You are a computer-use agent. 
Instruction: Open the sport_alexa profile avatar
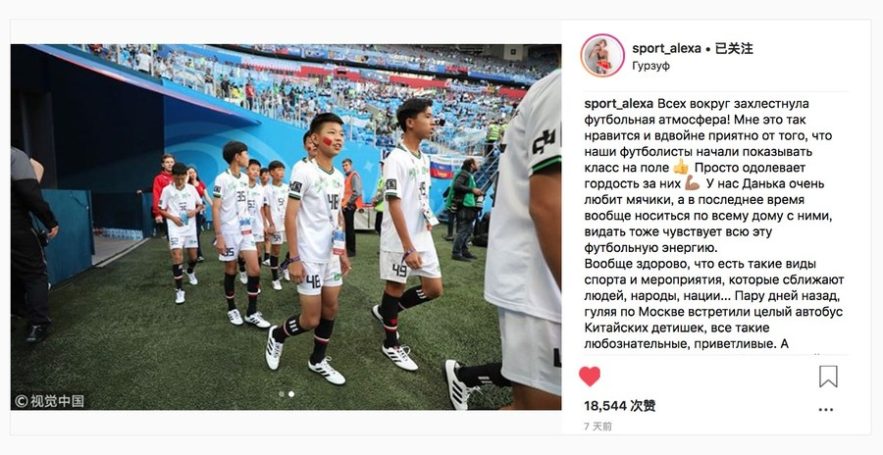603,55
